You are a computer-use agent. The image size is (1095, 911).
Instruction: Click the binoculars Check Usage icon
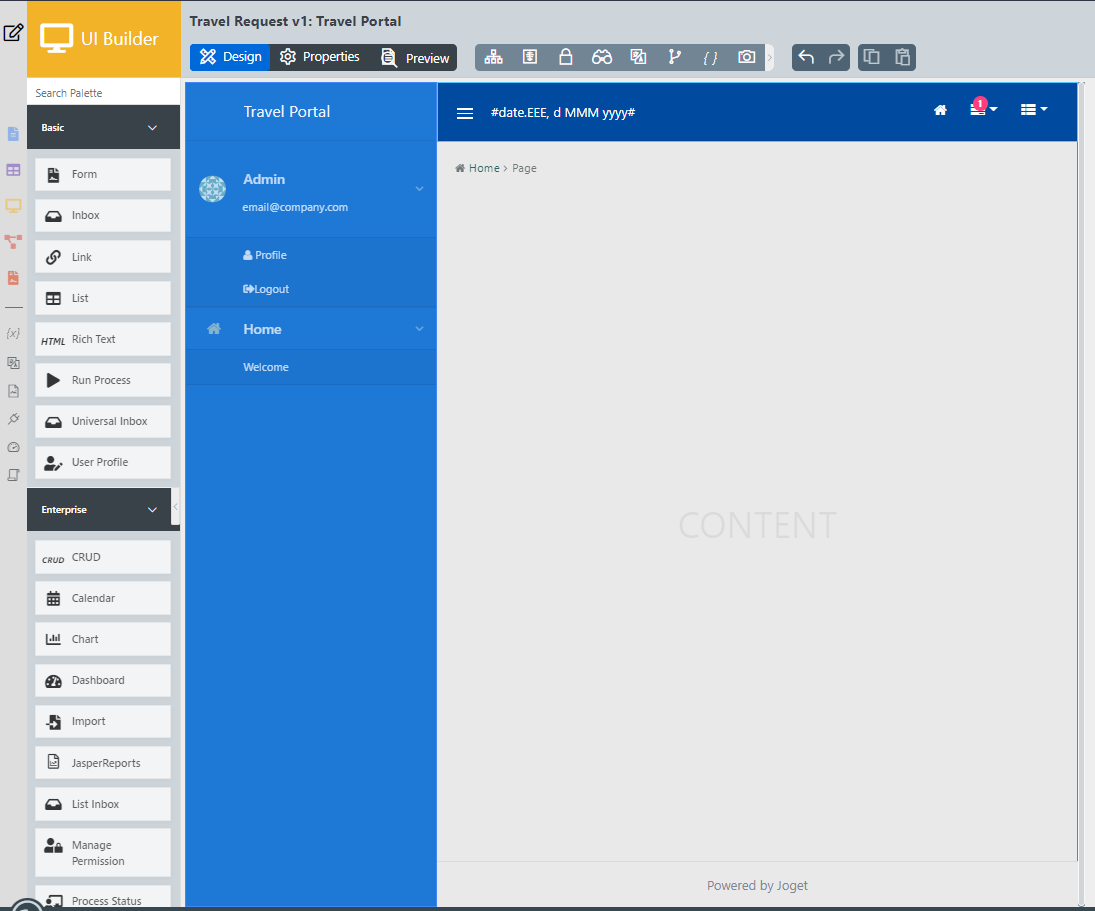point(602,57)
